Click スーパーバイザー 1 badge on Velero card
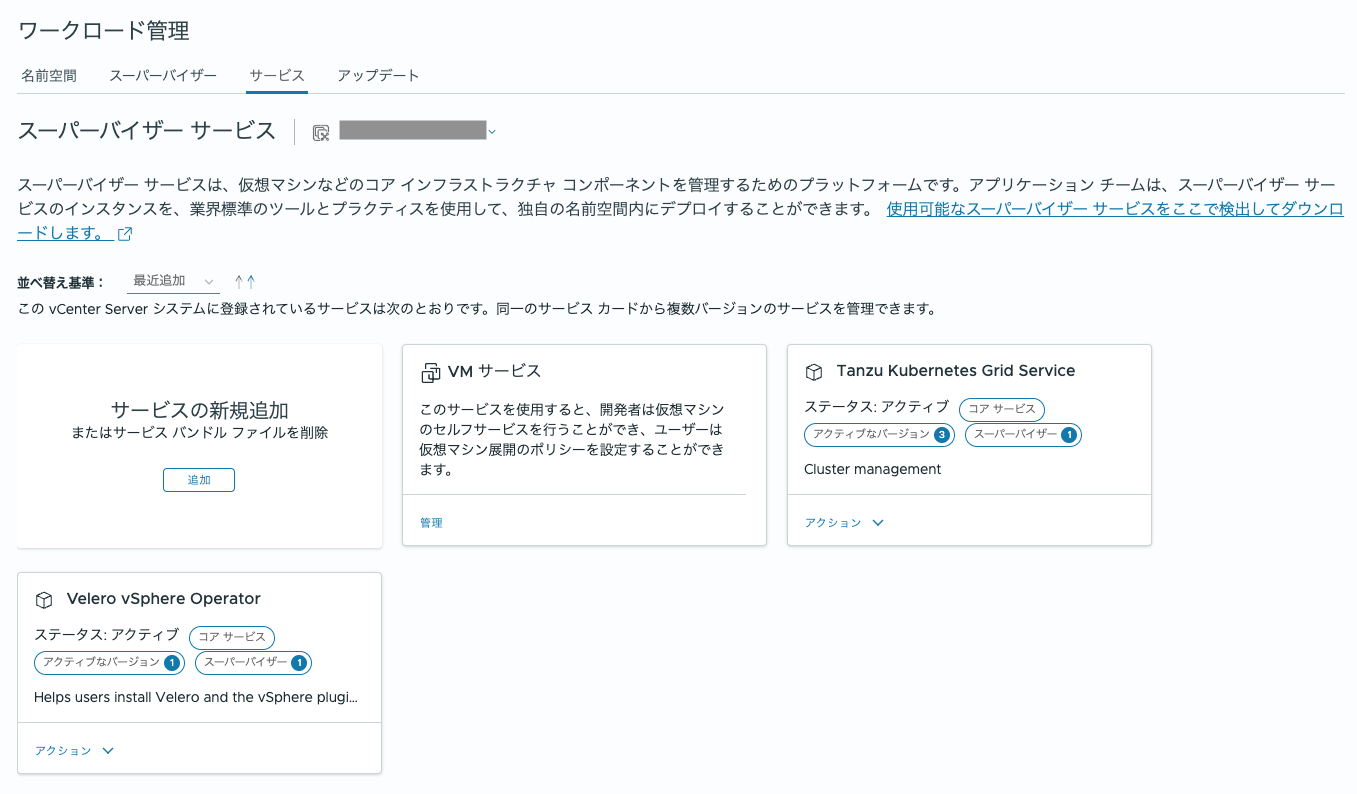Screen dimensions: 1357x794 253,663
